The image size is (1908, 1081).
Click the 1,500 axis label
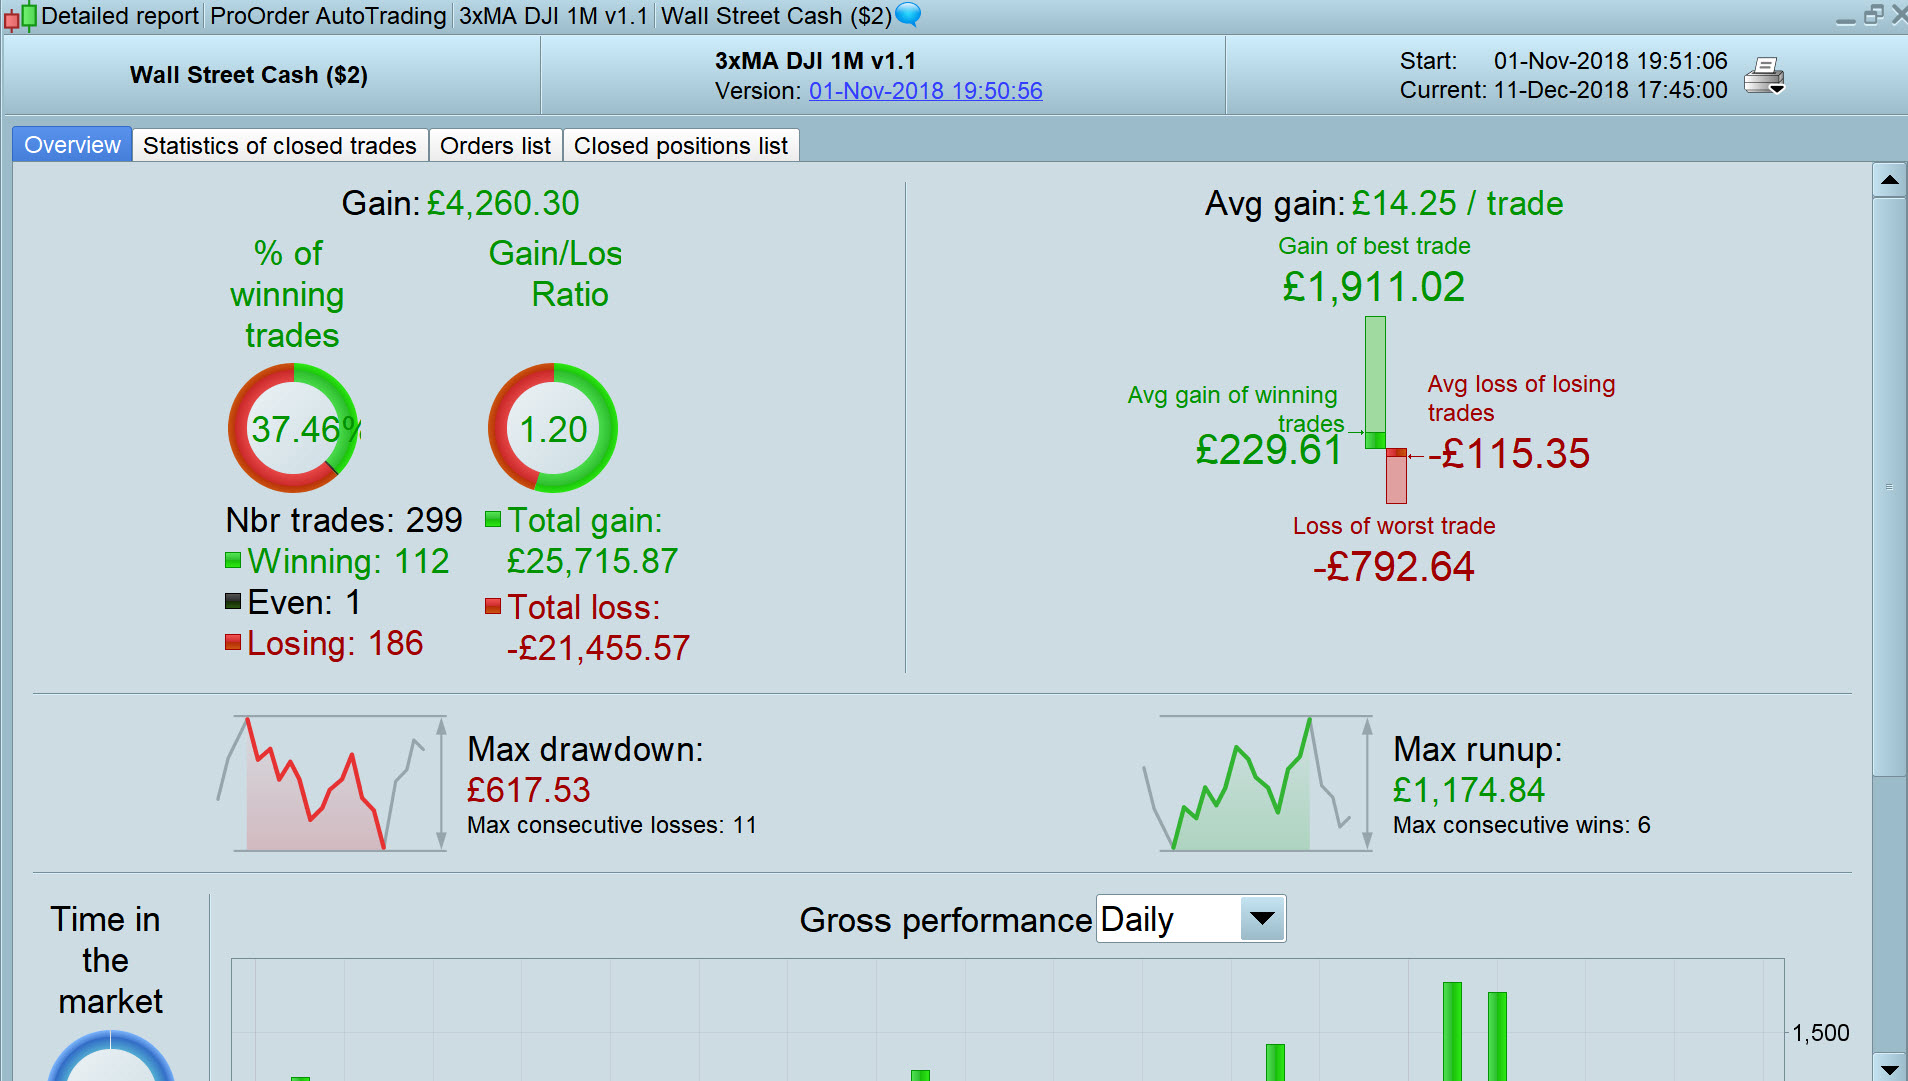tap(1821, 1033)
